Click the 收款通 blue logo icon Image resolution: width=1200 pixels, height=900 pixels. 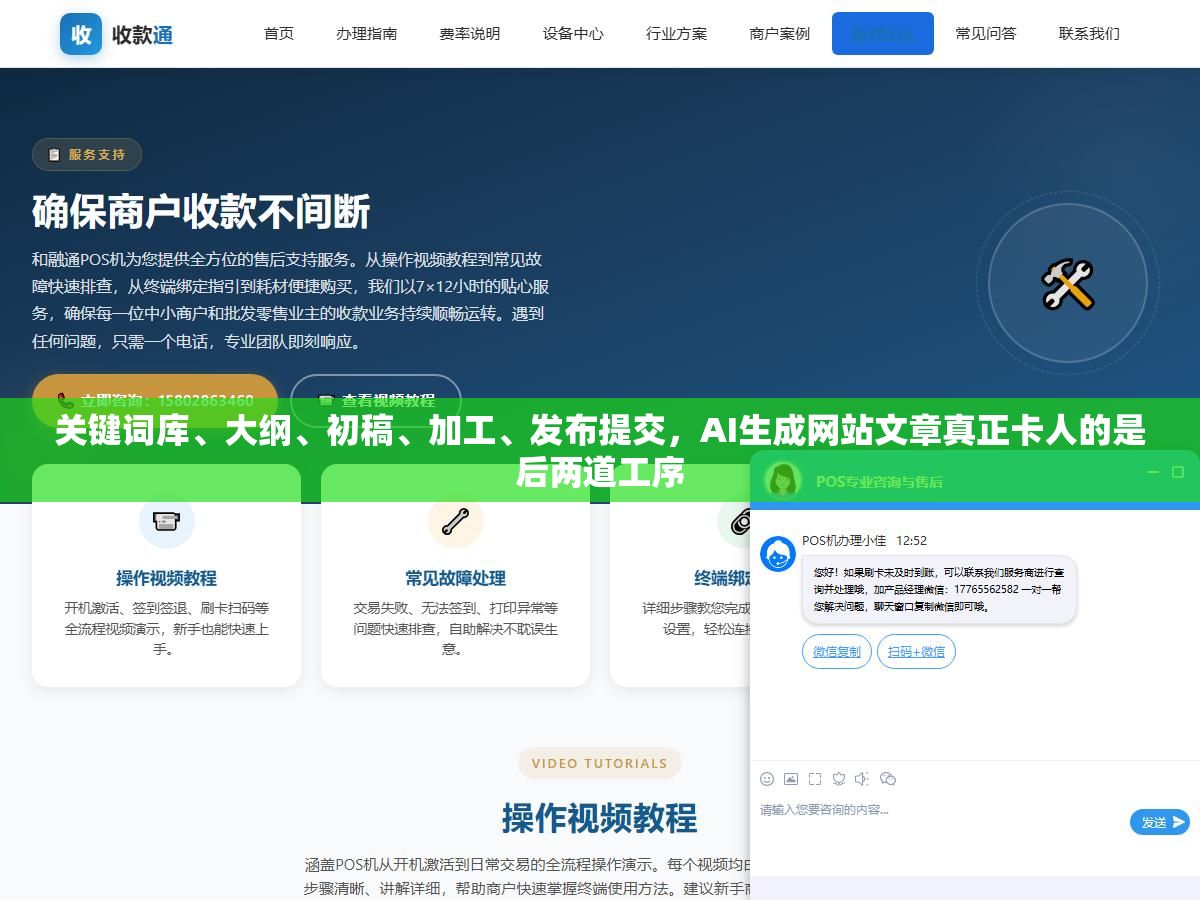[81, 34]
